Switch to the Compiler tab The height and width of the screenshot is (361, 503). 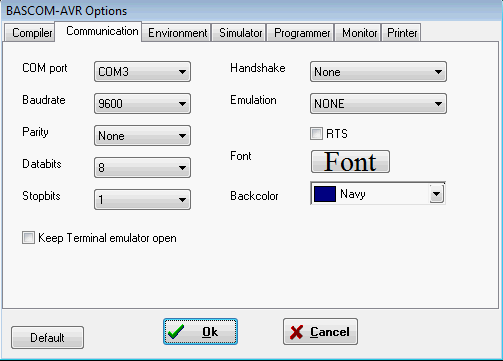tap(30, 33)
